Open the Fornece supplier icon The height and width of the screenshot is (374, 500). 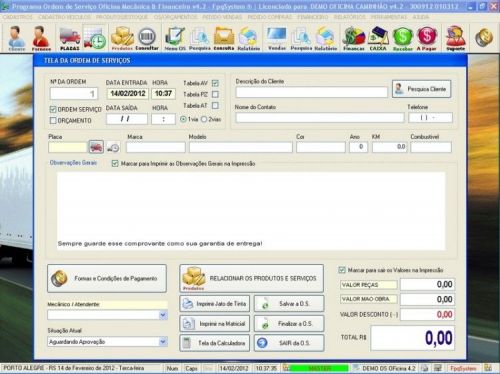(41, 38)
